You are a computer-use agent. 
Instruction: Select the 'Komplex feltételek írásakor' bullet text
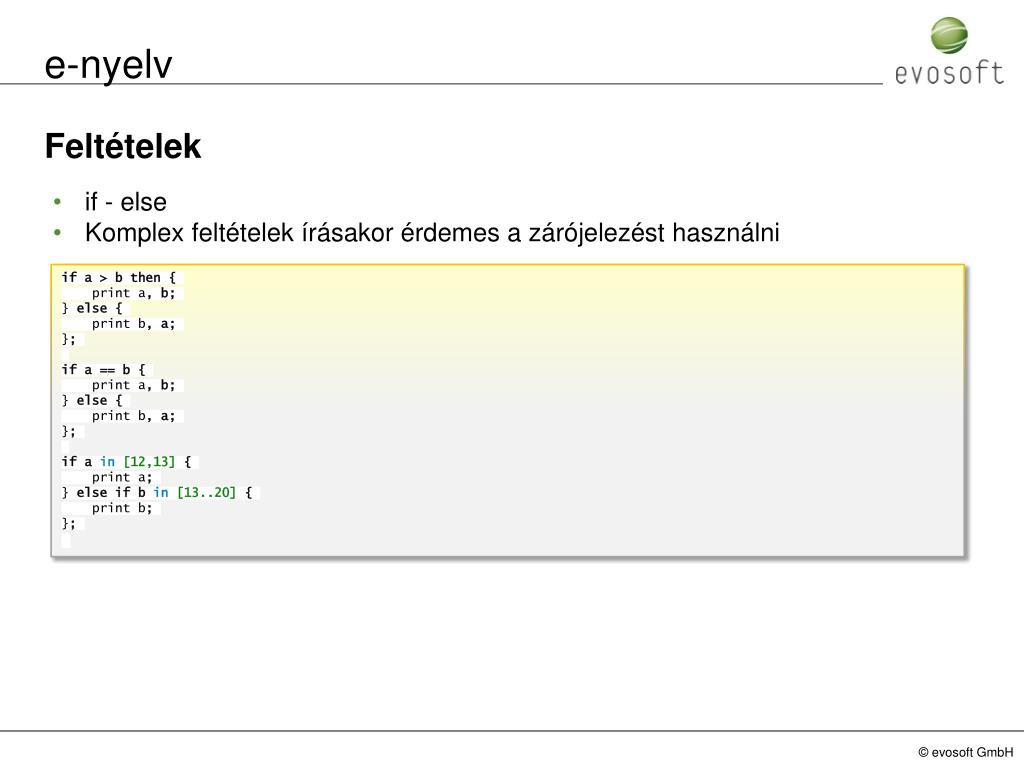click(x=432, y=232)
